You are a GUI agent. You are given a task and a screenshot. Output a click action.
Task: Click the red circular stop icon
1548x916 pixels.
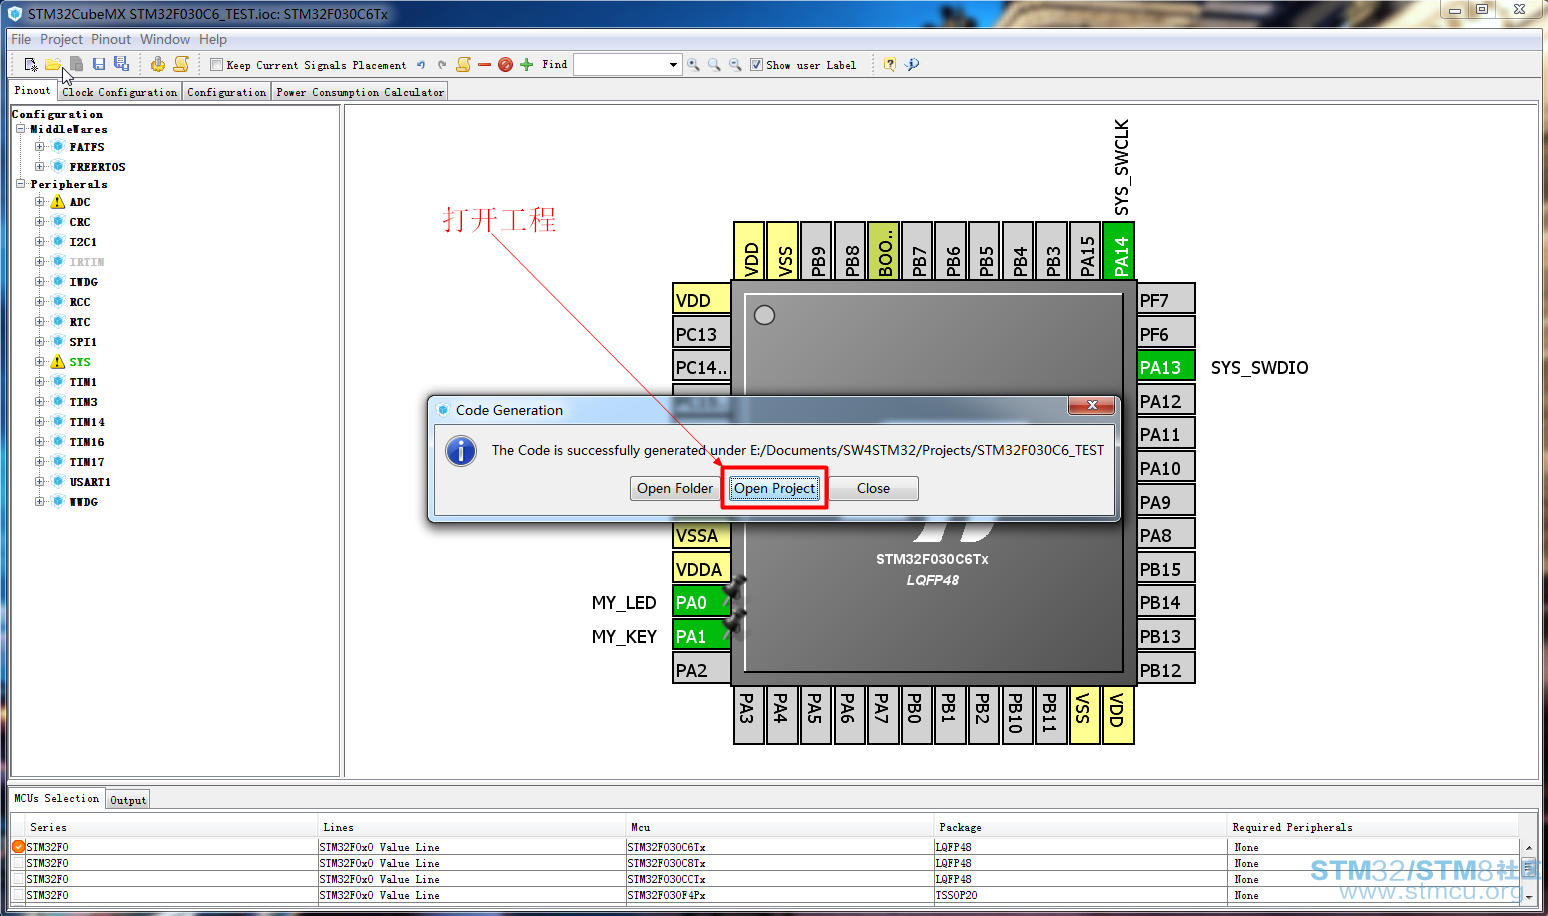[505, 65]
